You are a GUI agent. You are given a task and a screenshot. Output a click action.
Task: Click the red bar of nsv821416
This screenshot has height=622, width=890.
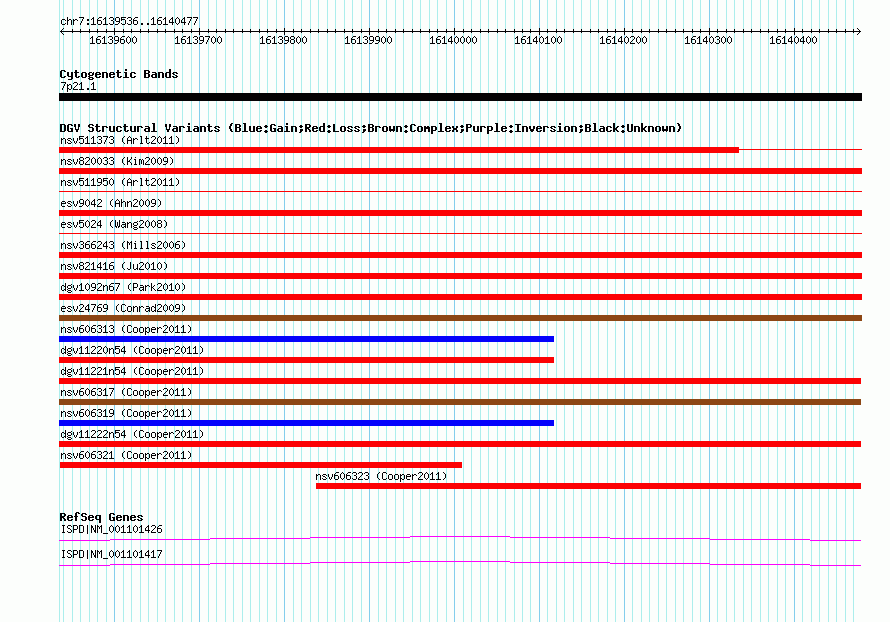click(x=460, y=276)
